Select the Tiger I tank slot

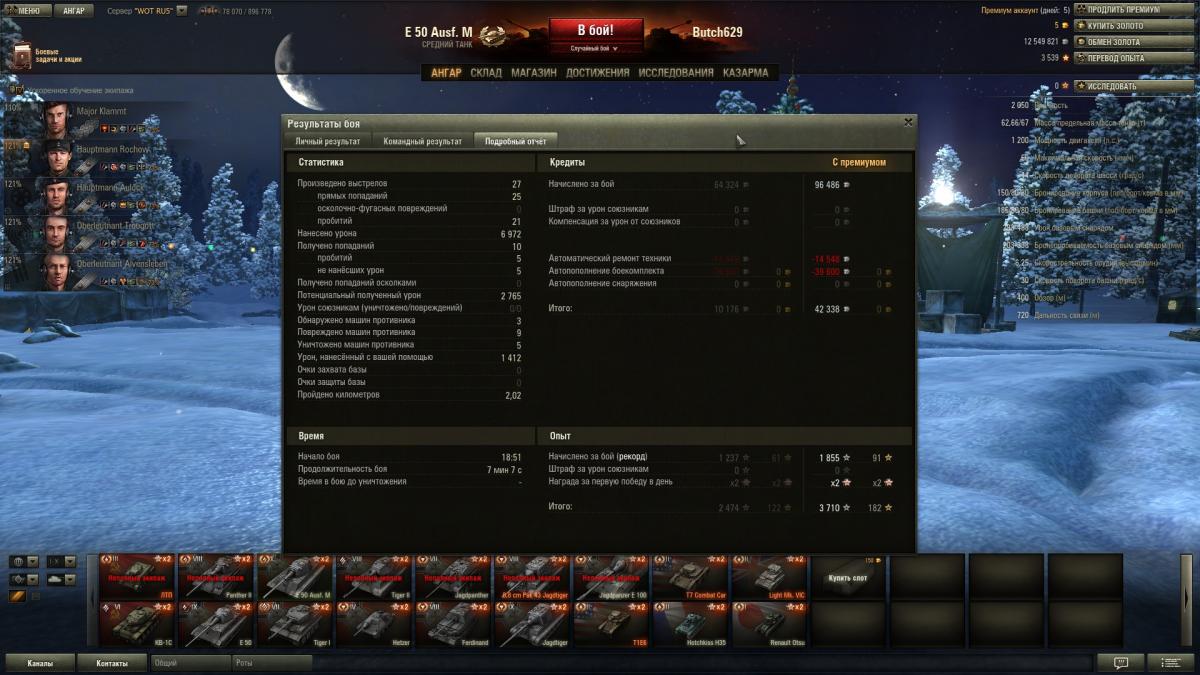(x=295, y=625)
